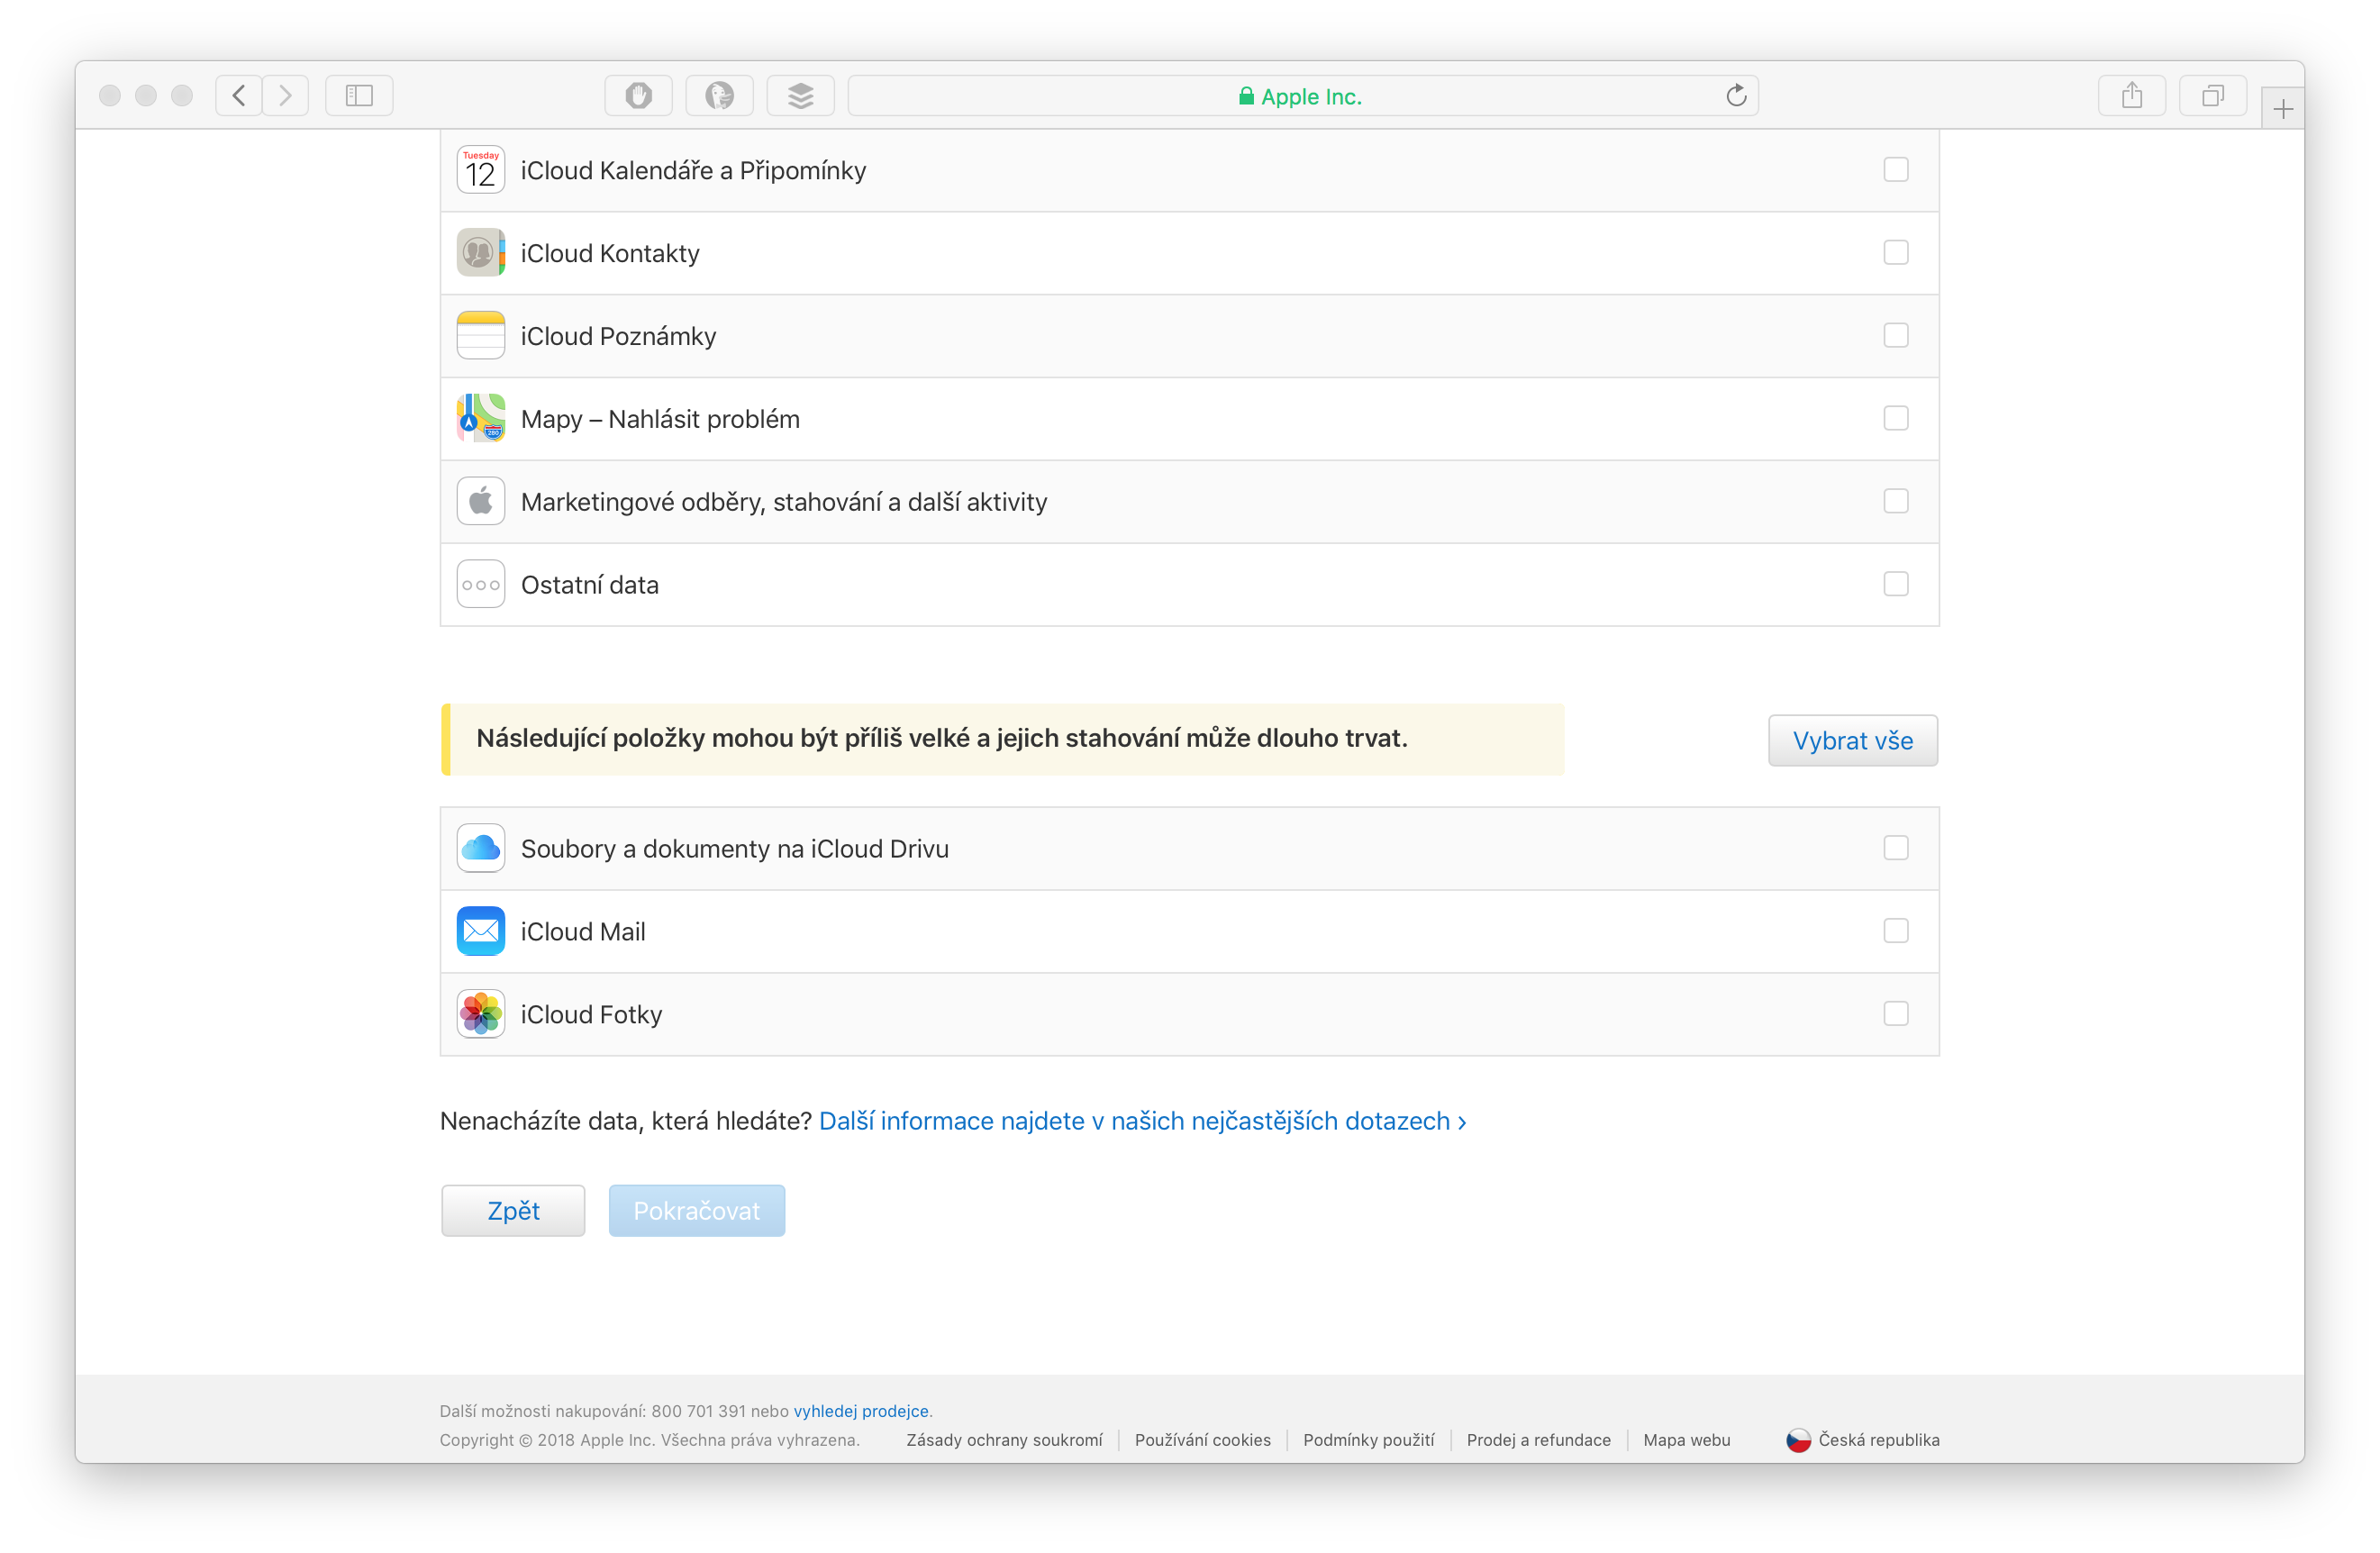This screenshot has height=1553, width=2380.
Task: Select the Česká republika region link
Action: coord(1879,1440)
